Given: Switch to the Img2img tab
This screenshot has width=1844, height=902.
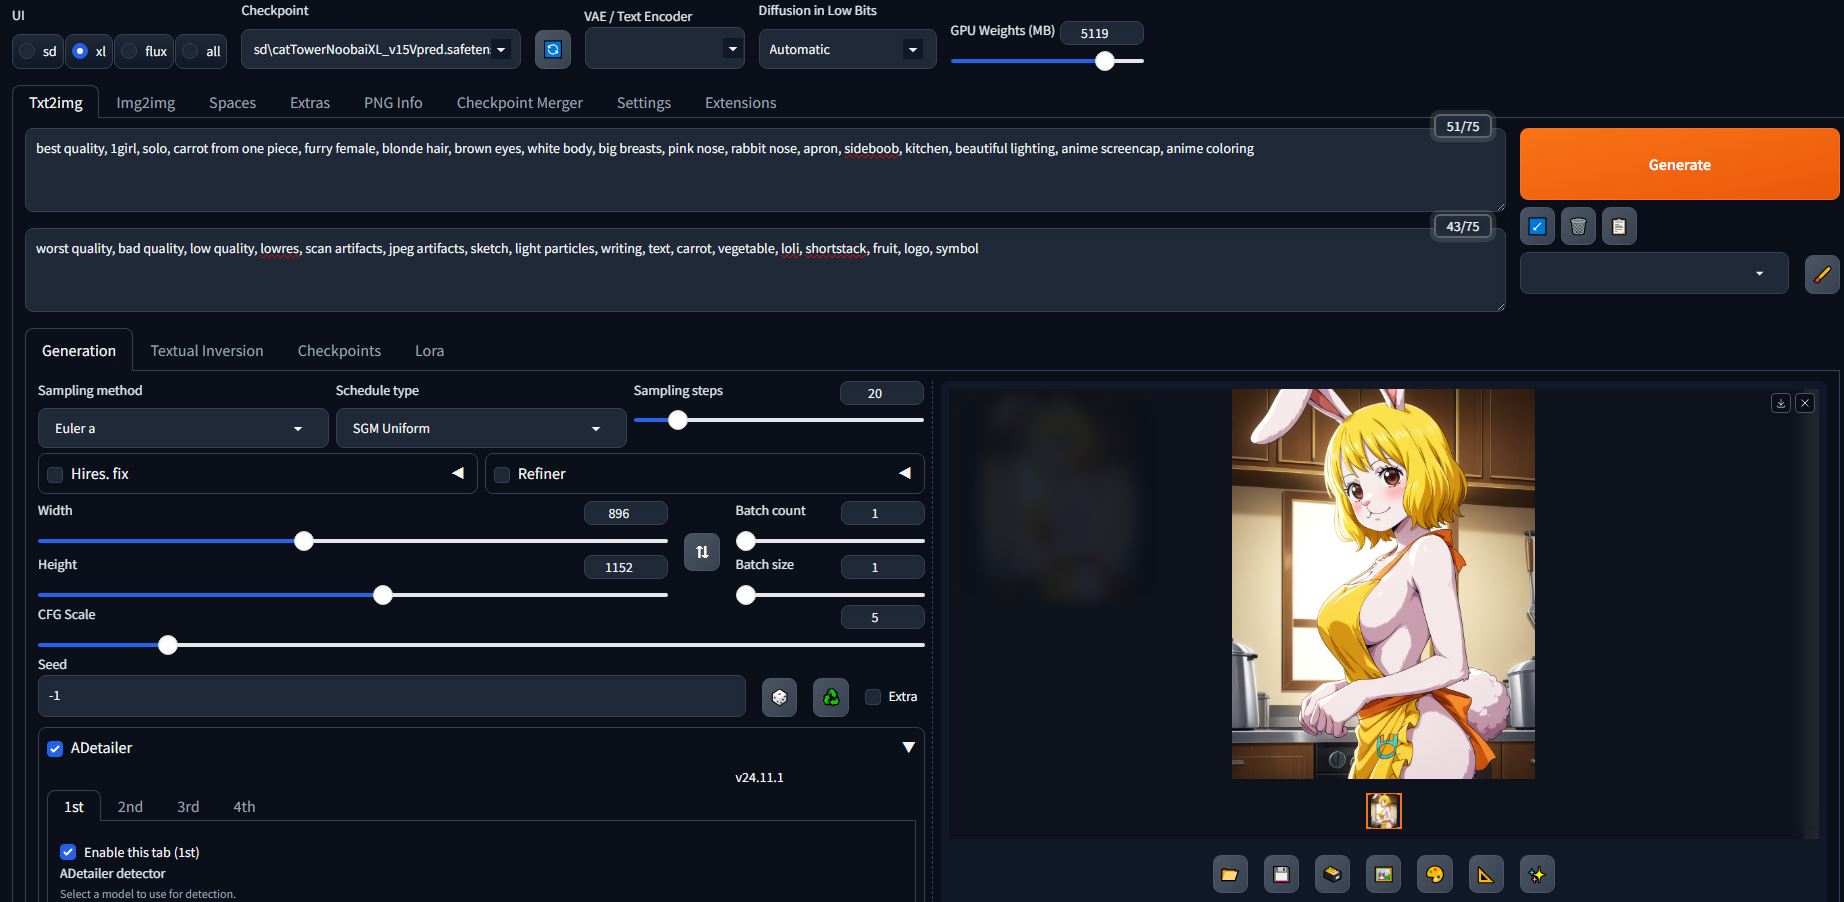Looking at the screenshot, I should pyautogui.click(x=146, y=103).
